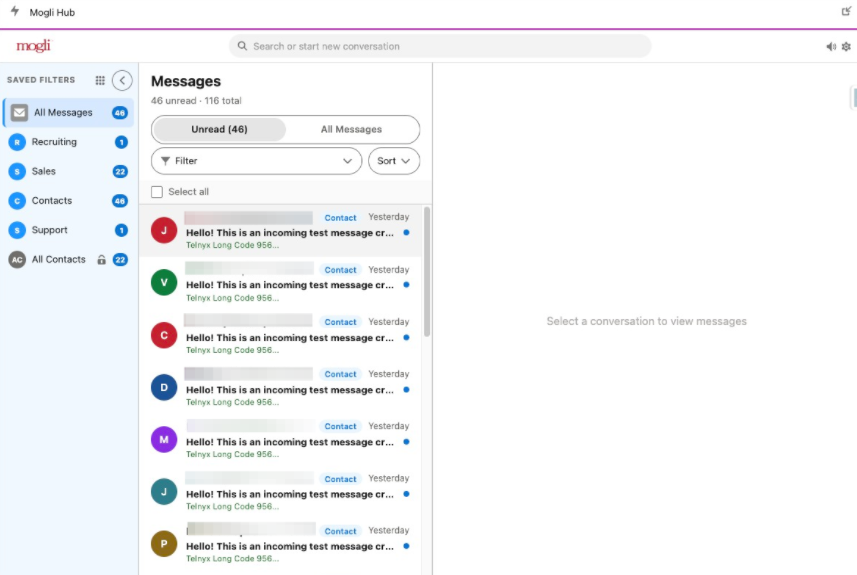Click the brown P avatar
Screen dimensions: 857x575
coord(164,544)
